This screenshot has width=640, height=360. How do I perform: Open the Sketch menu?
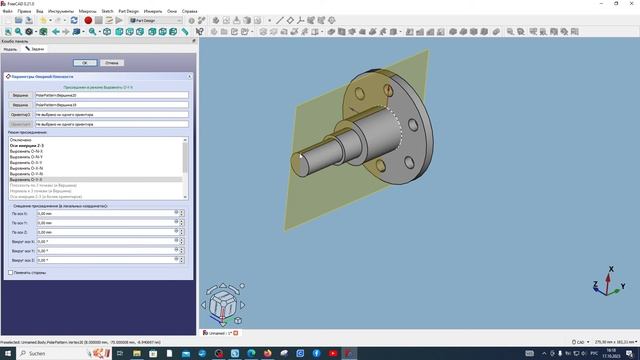107,11
